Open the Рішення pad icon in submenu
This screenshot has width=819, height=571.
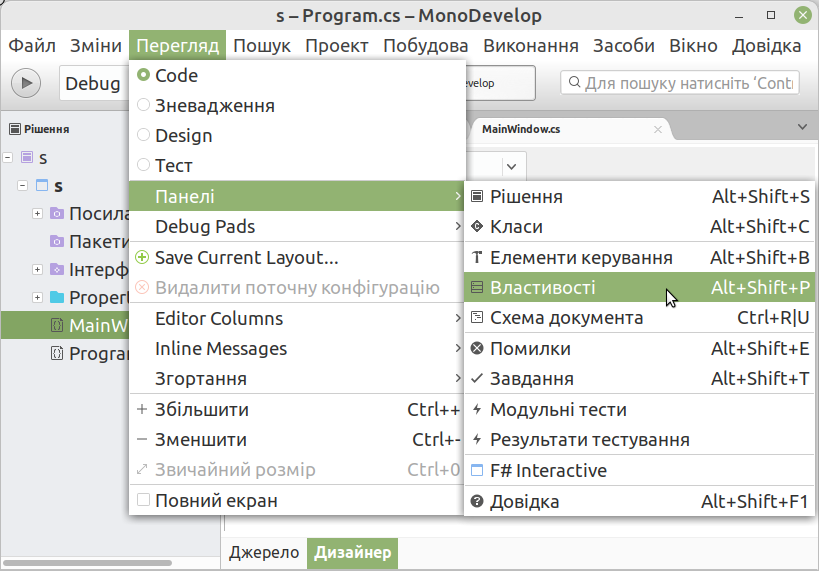[477, 196]
